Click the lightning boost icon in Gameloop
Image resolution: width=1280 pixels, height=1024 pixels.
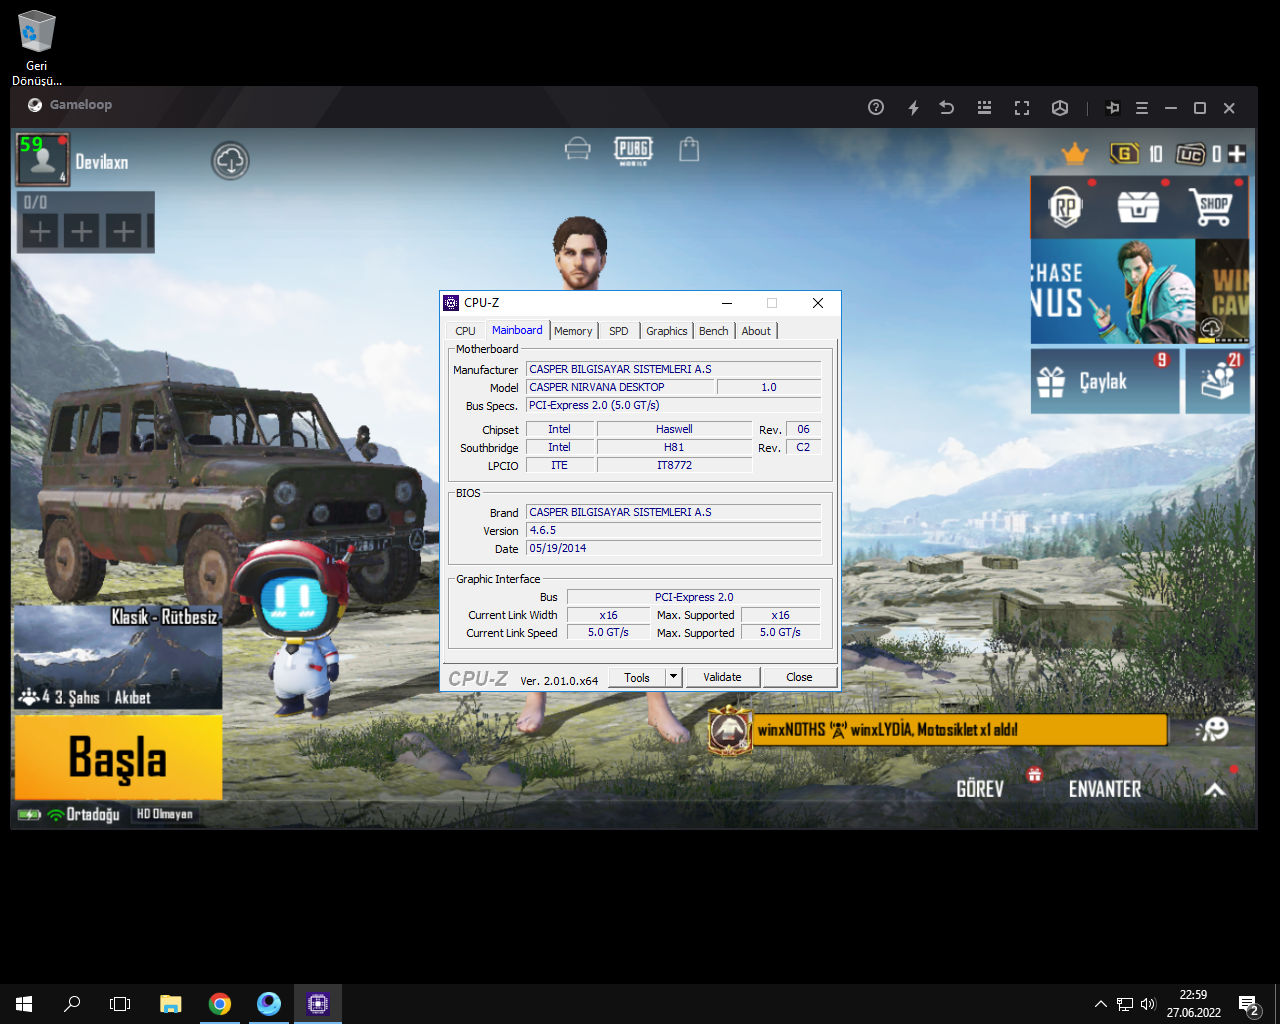913,107
